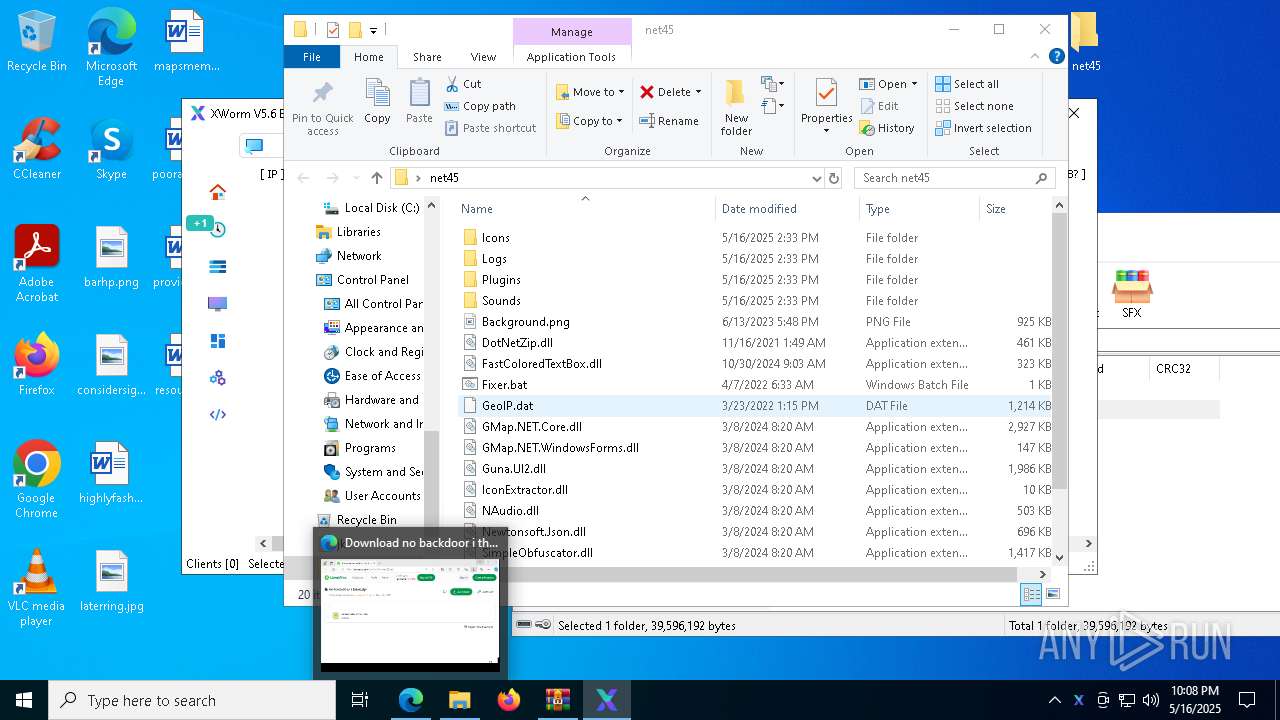Open Google Chrome desktop shortcut
The image size is (1280, 720).
(36, 479)
